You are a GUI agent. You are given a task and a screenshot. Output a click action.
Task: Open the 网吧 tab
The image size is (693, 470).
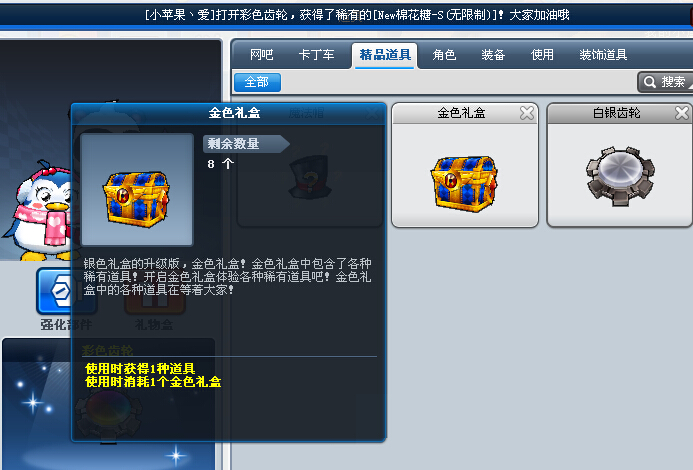coord(262,55)
